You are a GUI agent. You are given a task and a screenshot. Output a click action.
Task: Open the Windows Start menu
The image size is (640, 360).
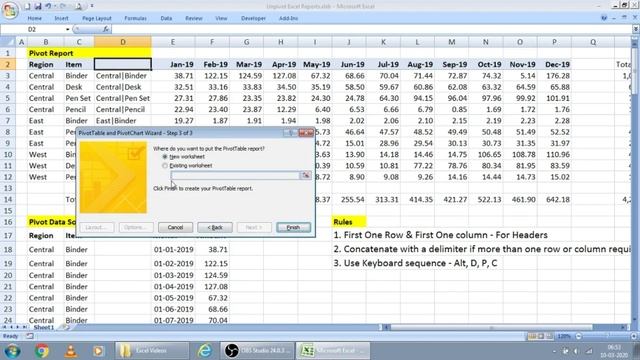click(x=12, y=351)
